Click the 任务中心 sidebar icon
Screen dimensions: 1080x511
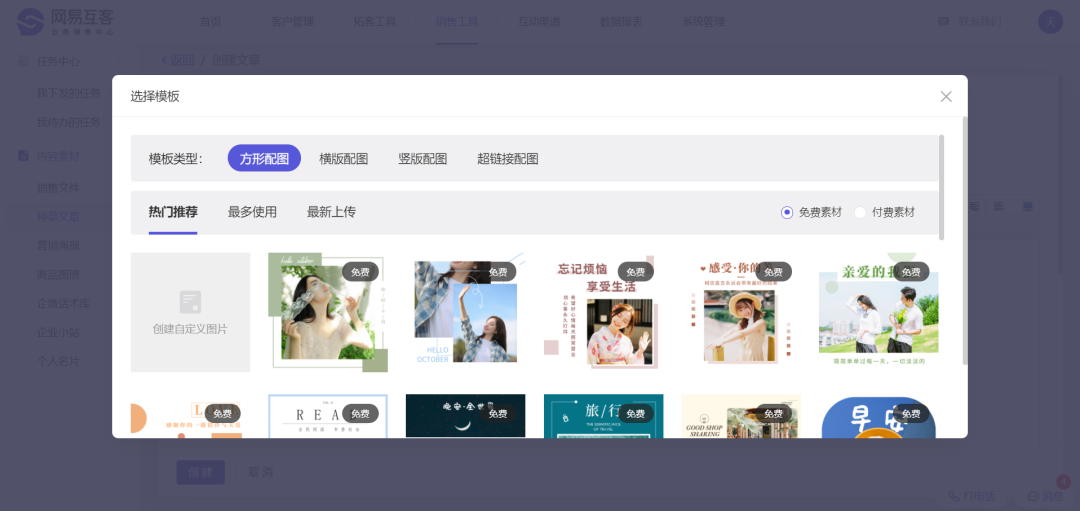(23, 61)
